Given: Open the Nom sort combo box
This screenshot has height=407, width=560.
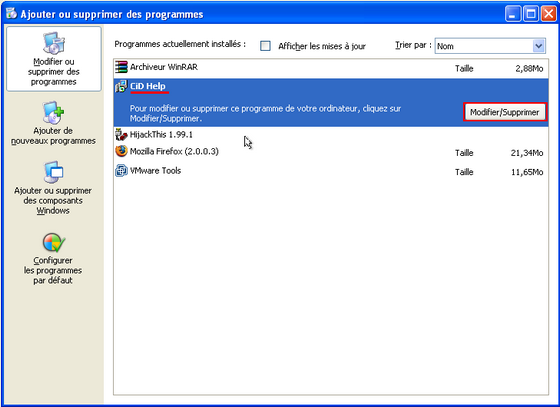Looking at the screenshot, I should pyautogui.click(x=490, y=46).
